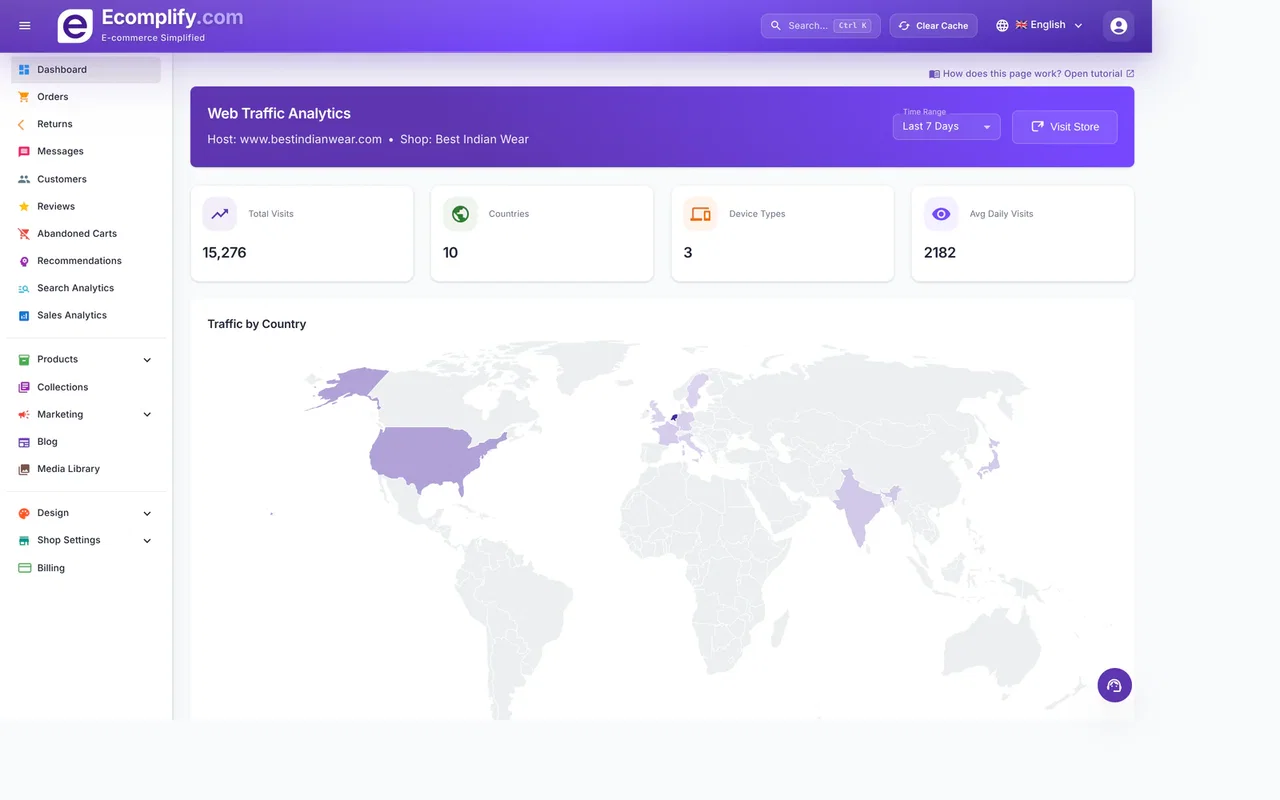Click the Sales Analytics chart icon
The height and width of the screenshot is (800, 1280).
point(24,316)
